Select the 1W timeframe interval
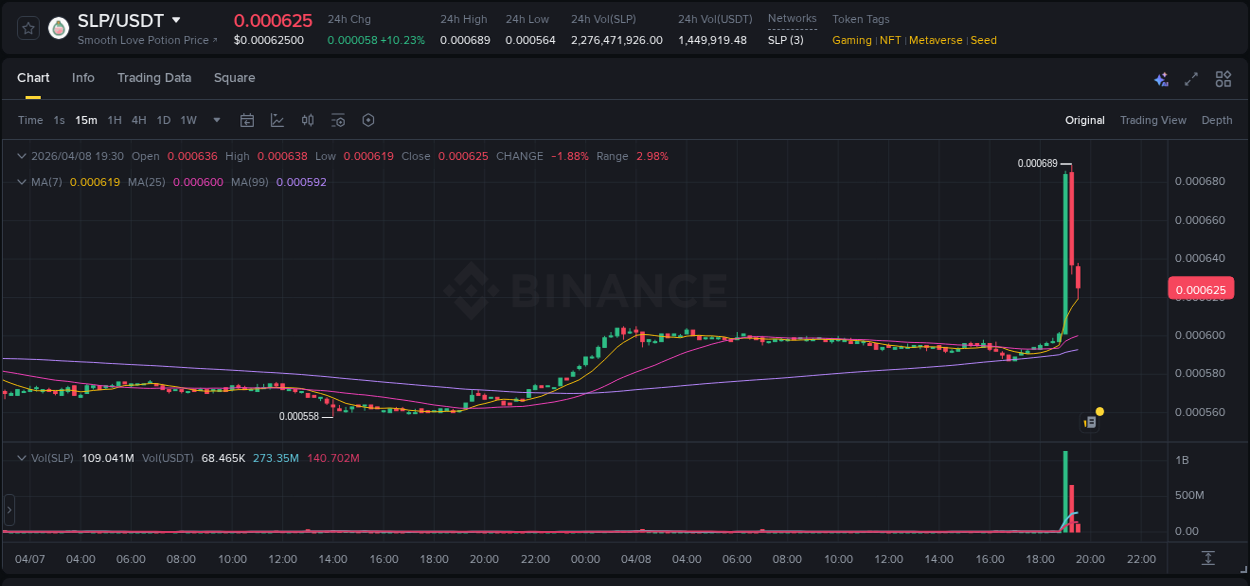 coord(188,119)
